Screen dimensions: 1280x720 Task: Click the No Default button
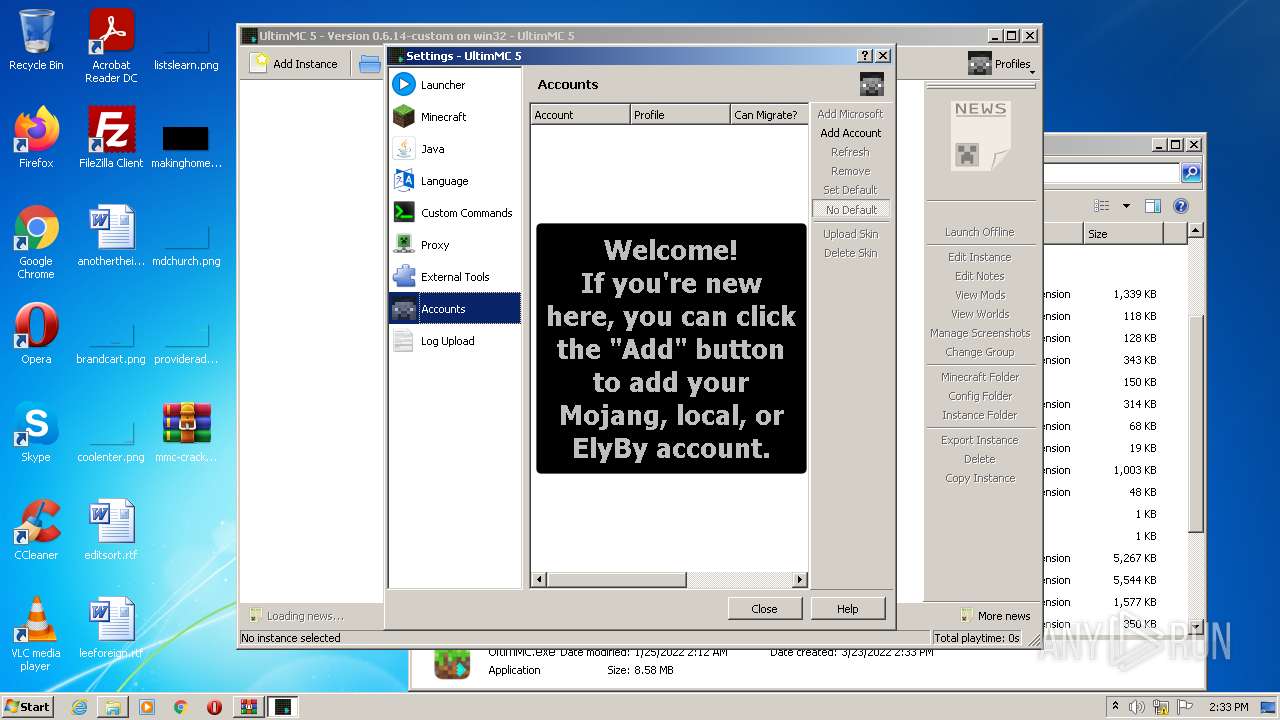[851, 210]
